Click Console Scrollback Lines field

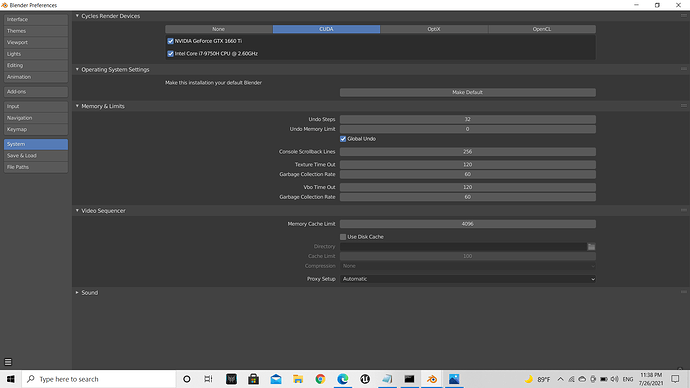[x=468, y=152]
